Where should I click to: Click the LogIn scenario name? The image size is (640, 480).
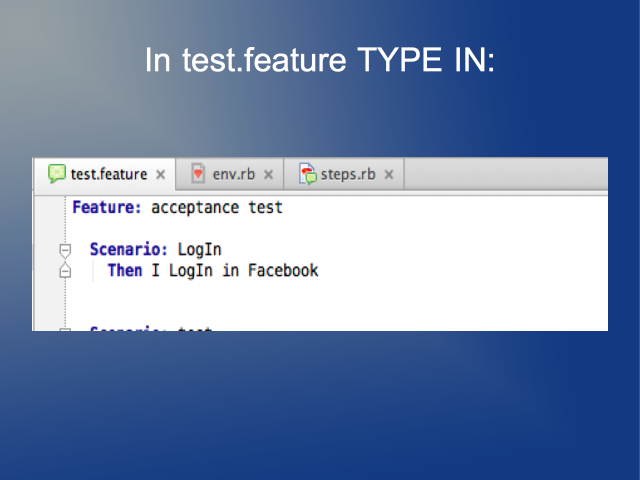coord(200,250)
